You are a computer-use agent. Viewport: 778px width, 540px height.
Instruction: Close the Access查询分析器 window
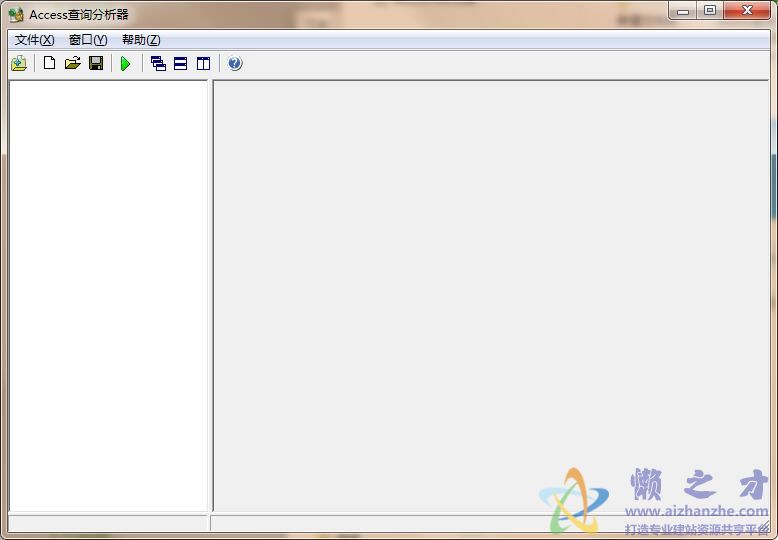(x=747, y=10)
